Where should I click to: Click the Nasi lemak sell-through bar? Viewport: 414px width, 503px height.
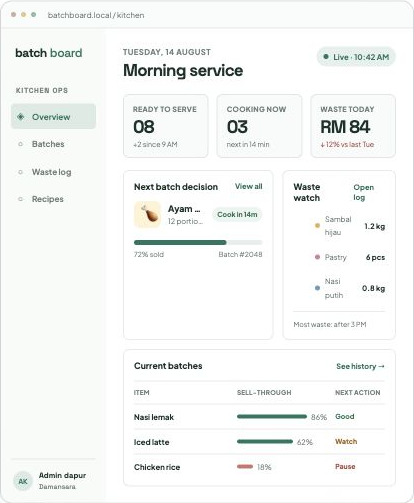[x=272, y=416]
